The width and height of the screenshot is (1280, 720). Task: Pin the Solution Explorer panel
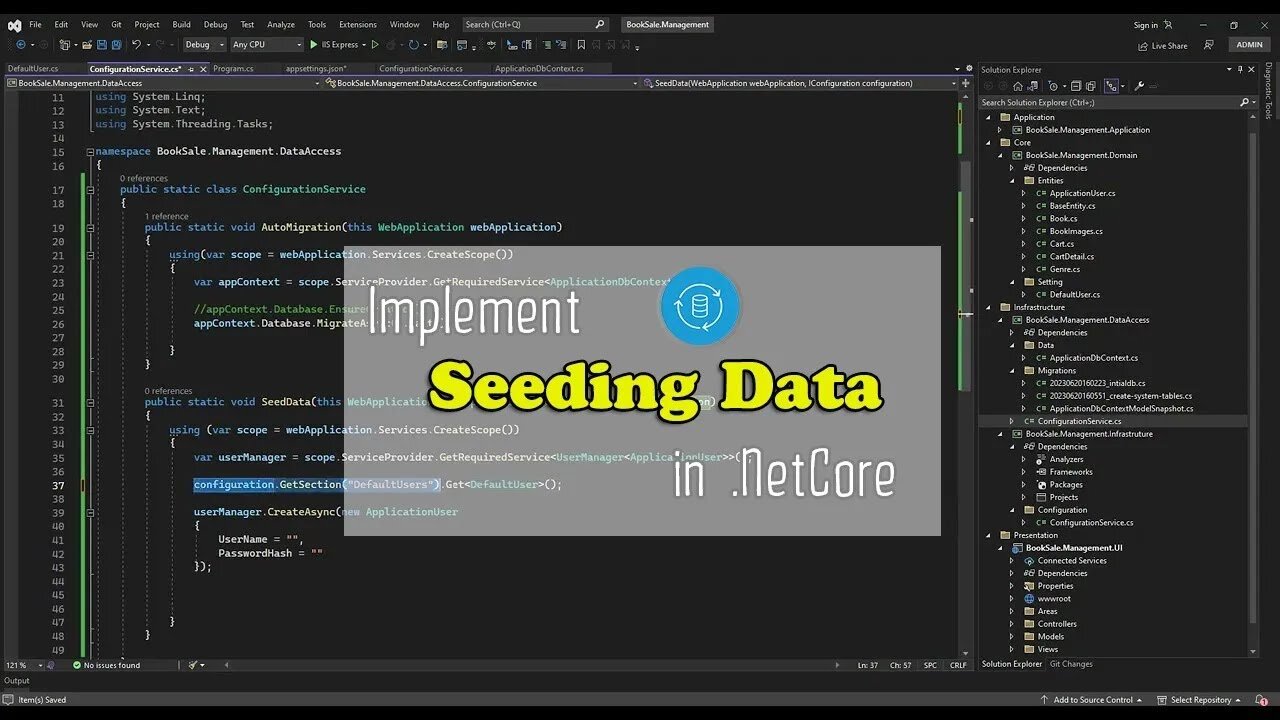tap(1240, 69)
